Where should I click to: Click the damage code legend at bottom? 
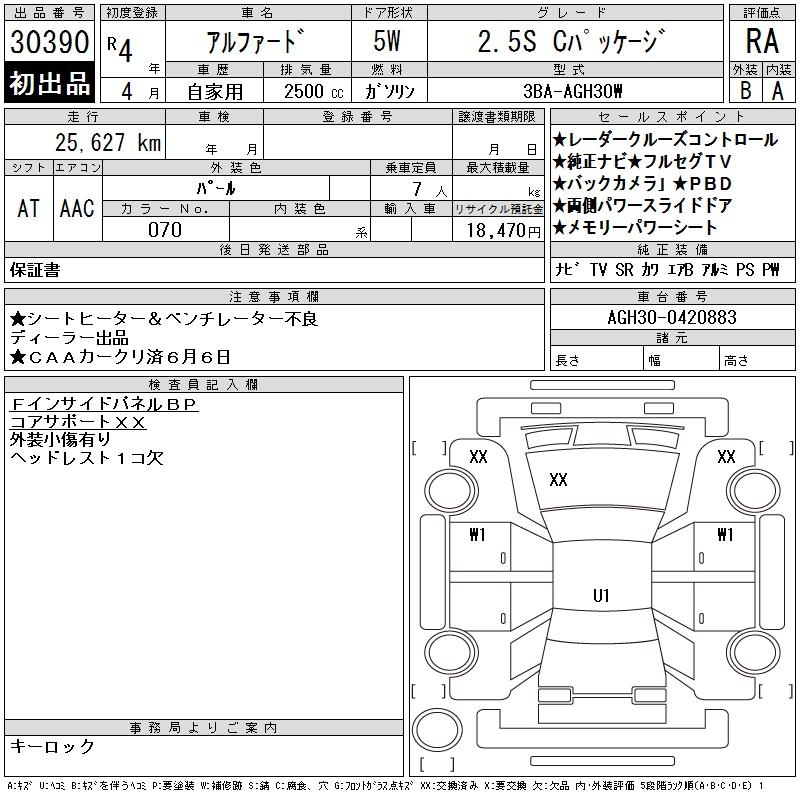click(386, 786)
